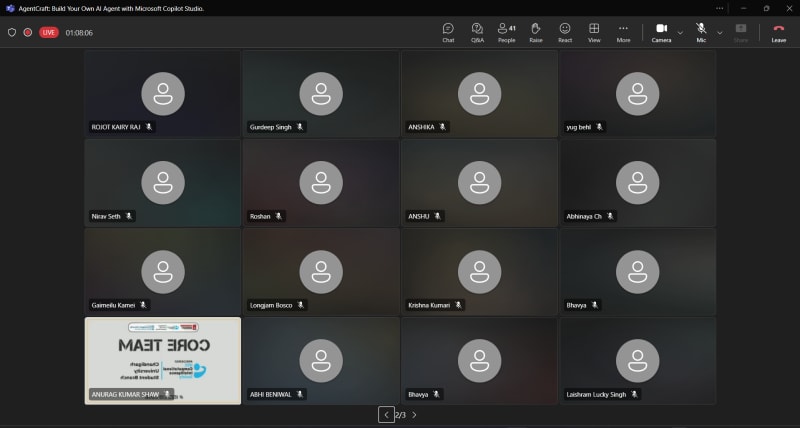Select Abhinaya Ch participant tile

(x=638, y=183)
